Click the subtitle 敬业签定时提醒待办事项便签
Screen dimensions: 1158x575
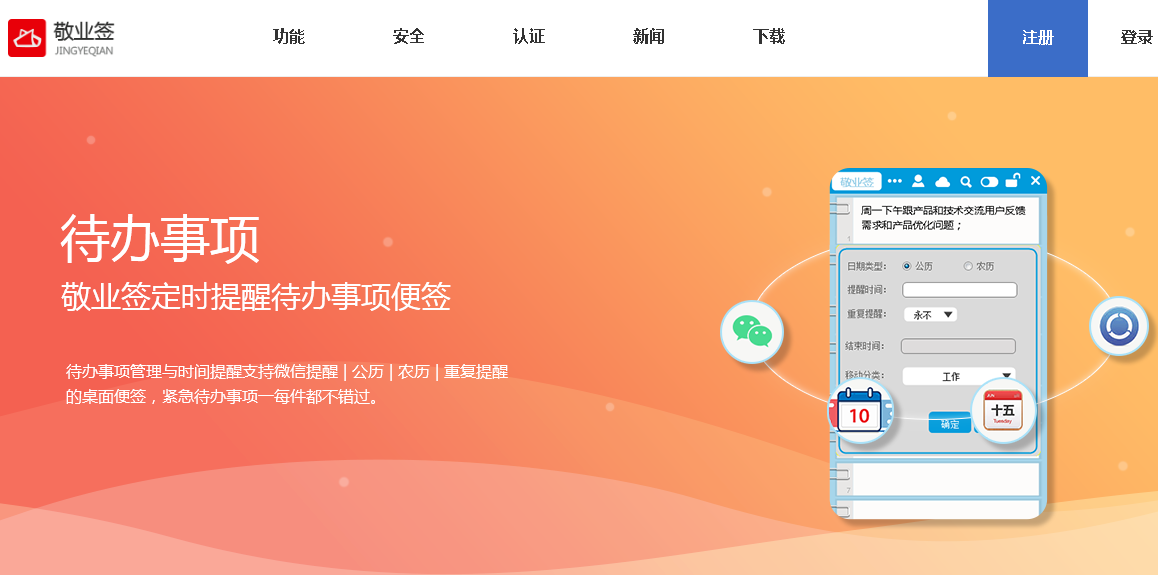point(256,297)
